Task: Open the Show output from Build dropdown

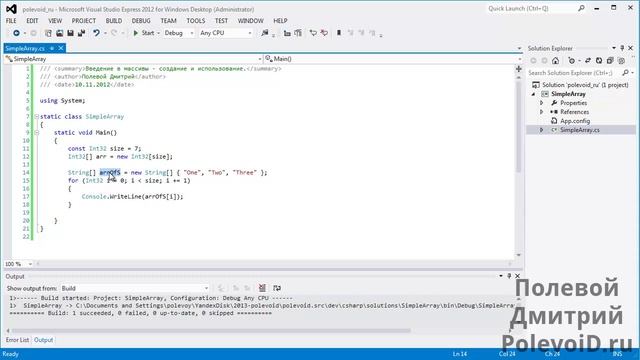Action: coord(135,288)
